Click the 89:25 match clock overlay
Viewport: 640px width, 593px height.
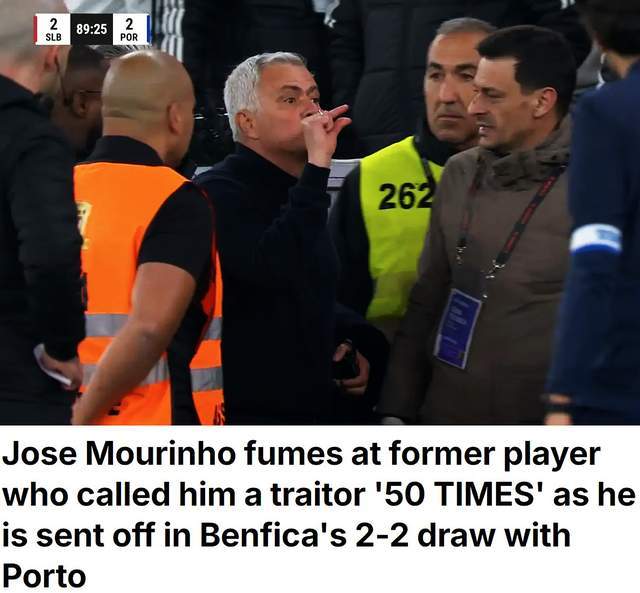click(91, 29)
